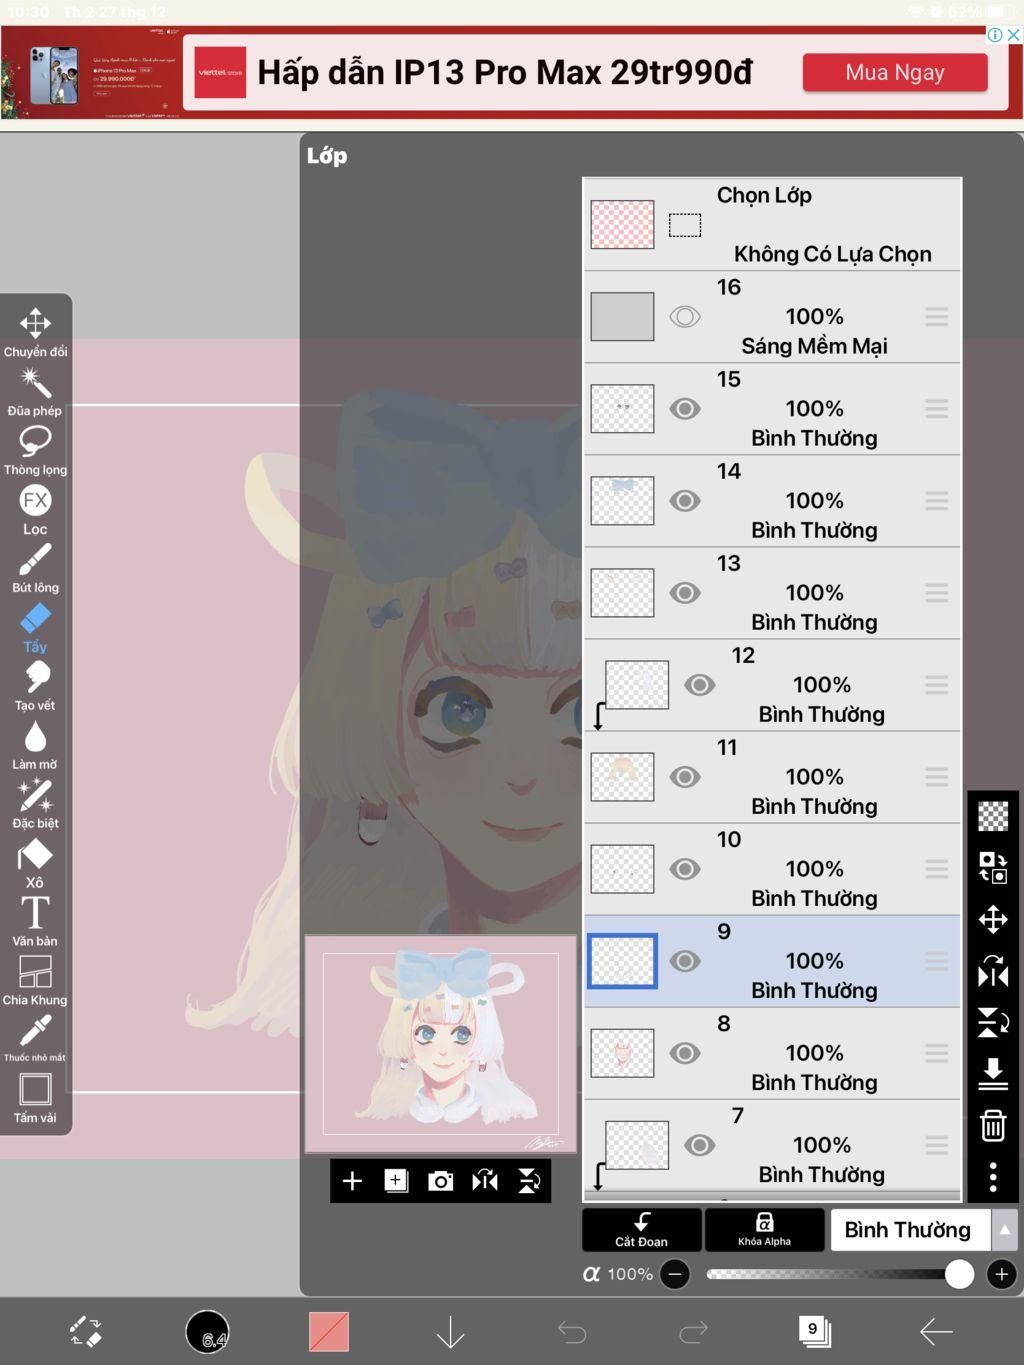
Task: Select the Thòng lọng lasso tool
Action: click(x=35, y=450)
